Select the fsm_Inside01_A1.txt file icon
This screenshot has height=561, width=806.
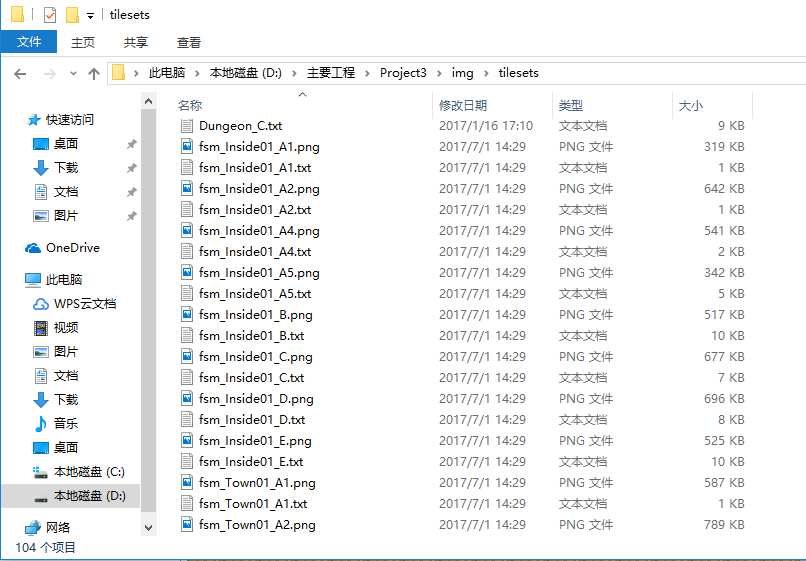click(188, 168)
